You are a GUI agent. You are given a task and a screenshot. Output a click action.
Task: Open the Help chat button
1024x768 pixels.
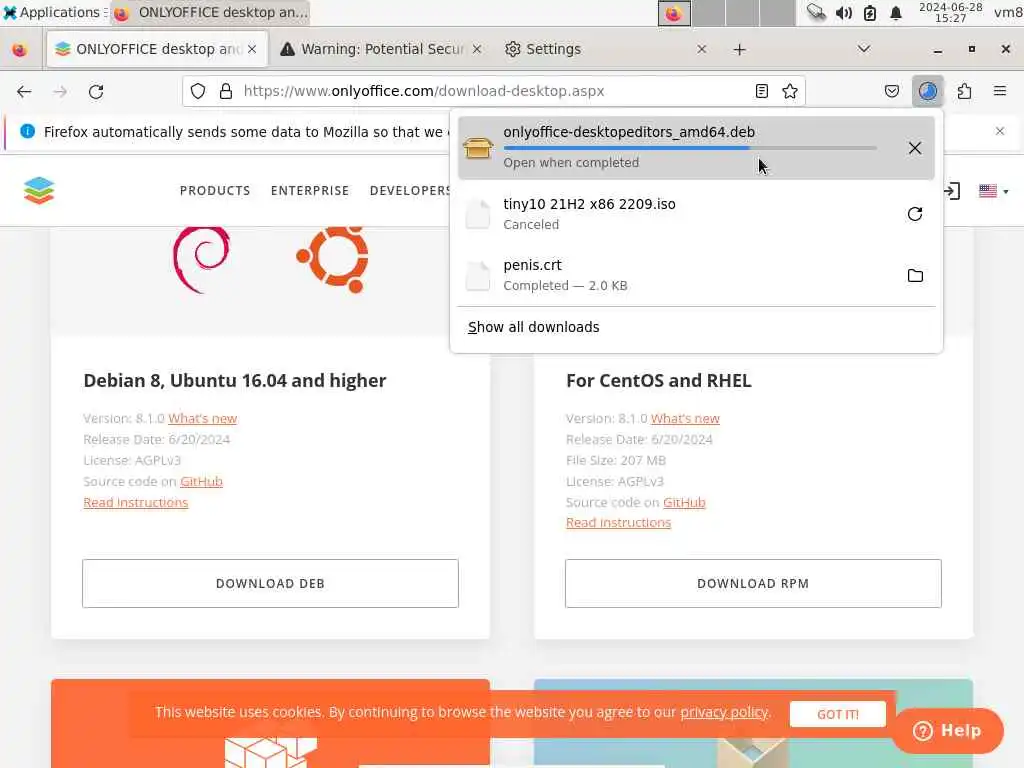pyautogui.click(x=948, y=731)
